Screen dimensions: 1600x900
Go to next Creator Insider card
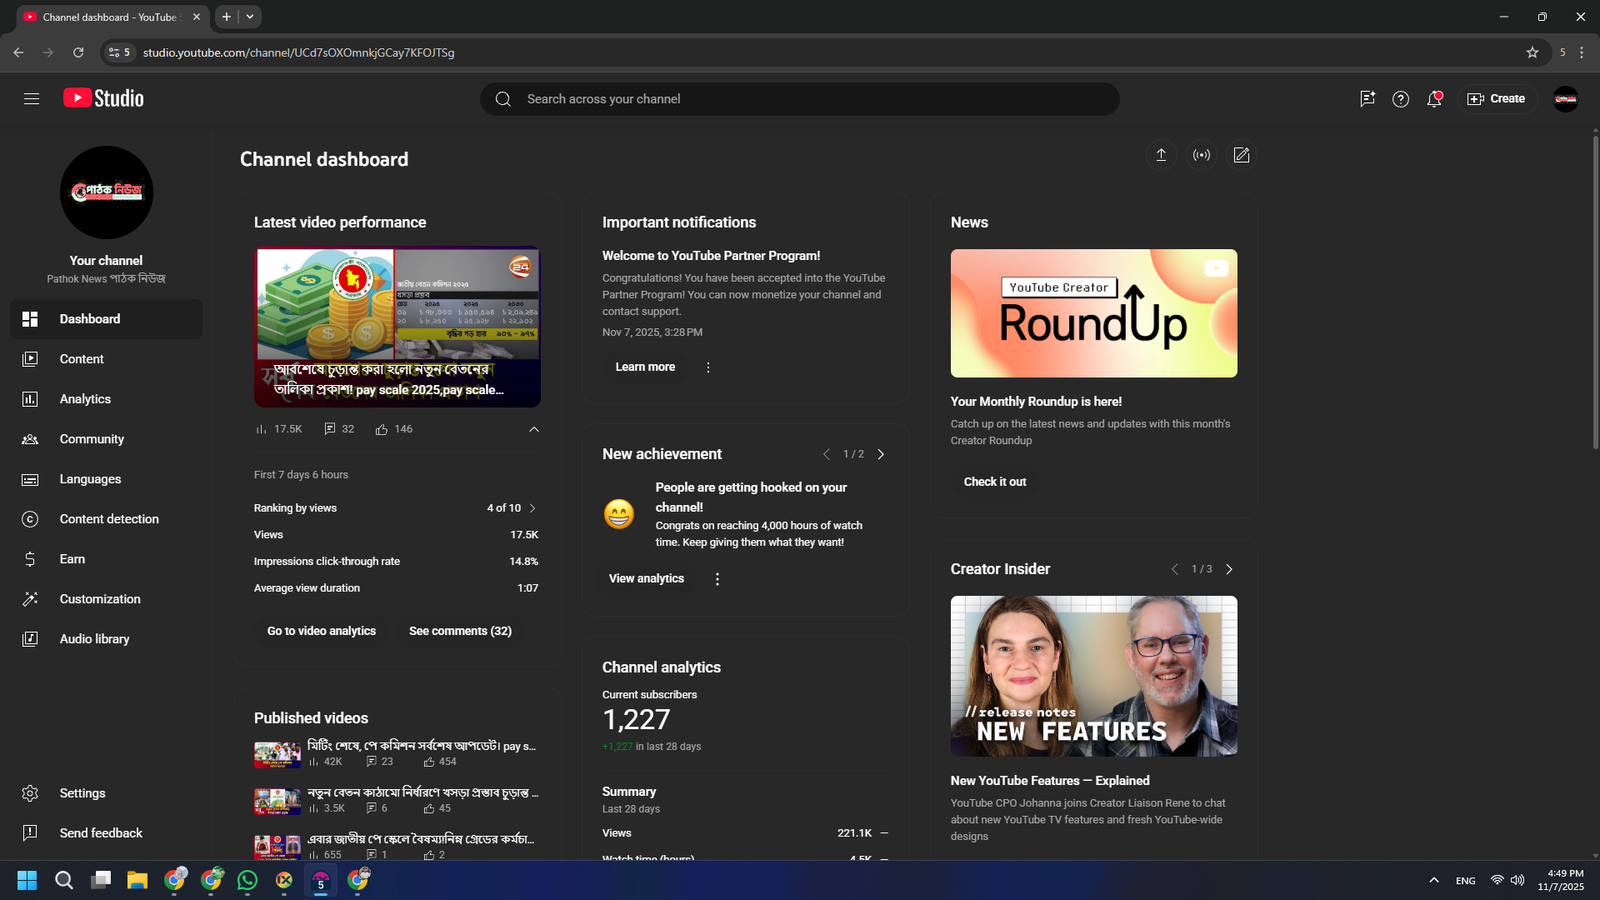click(1229, 569)
